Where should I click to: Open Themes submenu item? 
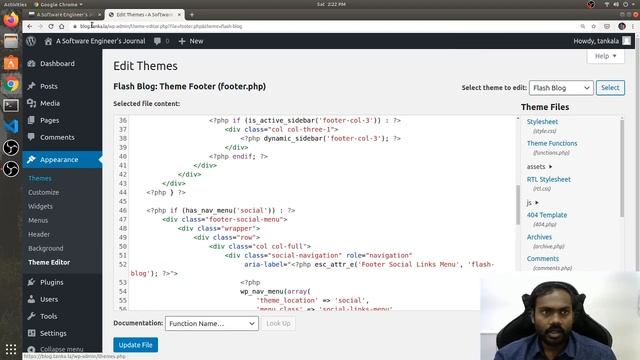coord(40,178)
